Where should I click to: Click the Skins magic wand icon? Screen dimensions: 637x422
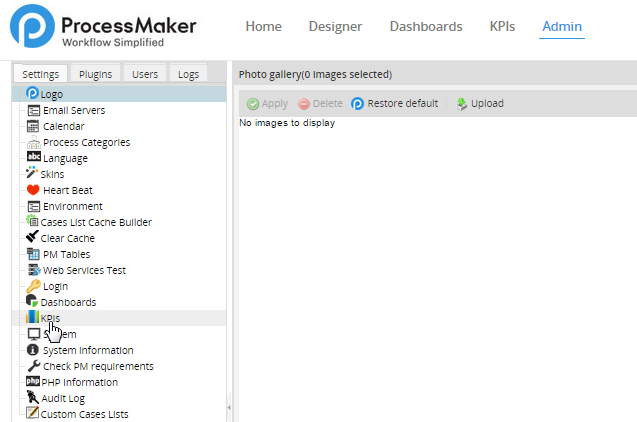coord(33,174)
